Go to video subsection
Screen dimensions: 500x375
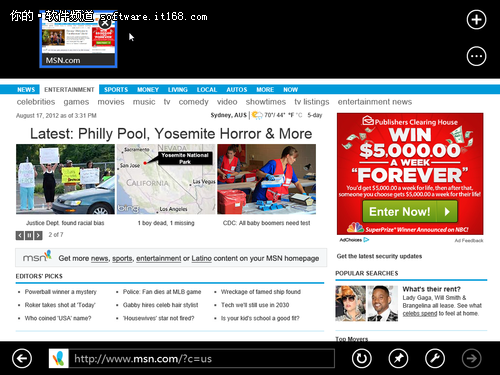[x=227, y=102]
